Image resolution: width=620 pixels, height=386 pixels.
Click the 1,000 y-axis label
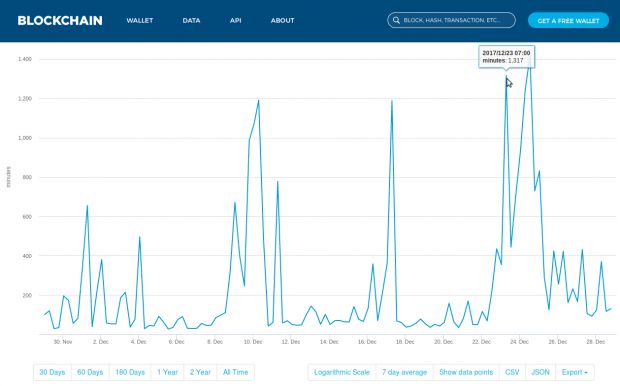[25, 138]
